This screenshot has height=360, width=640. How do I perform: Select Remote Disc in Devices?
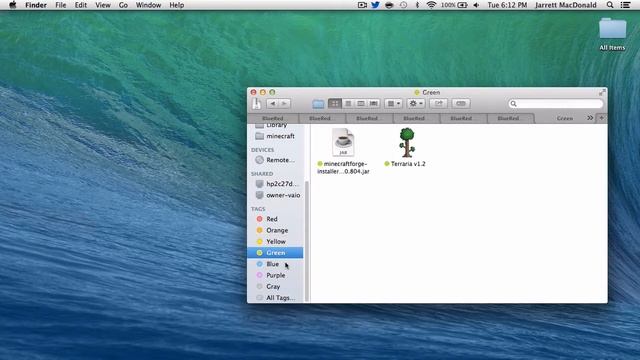(276, 160)
